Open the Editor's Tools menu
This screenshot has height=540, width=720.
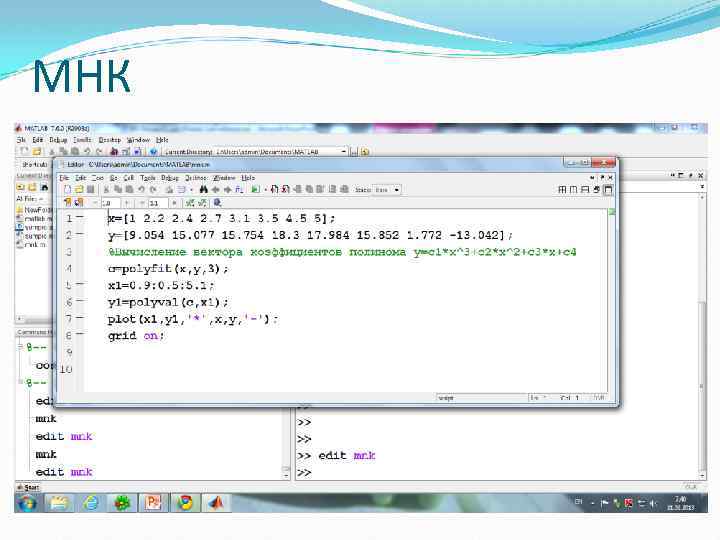click(148, 178)
